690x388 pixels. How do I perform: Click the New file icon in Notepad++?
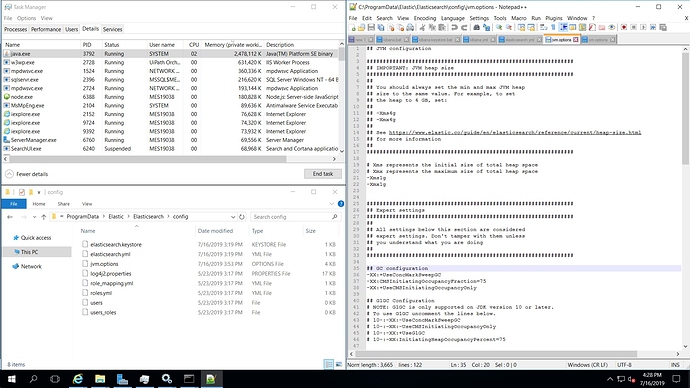click(x=352, y=27)
